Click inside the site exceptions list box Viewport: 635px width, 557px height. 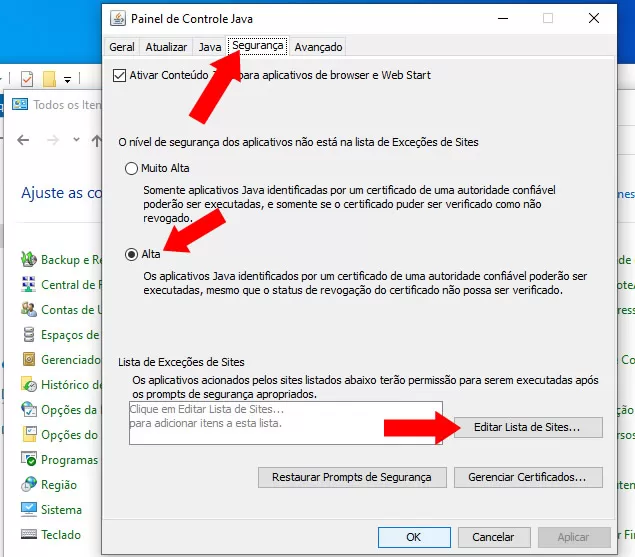pos(285,421)
